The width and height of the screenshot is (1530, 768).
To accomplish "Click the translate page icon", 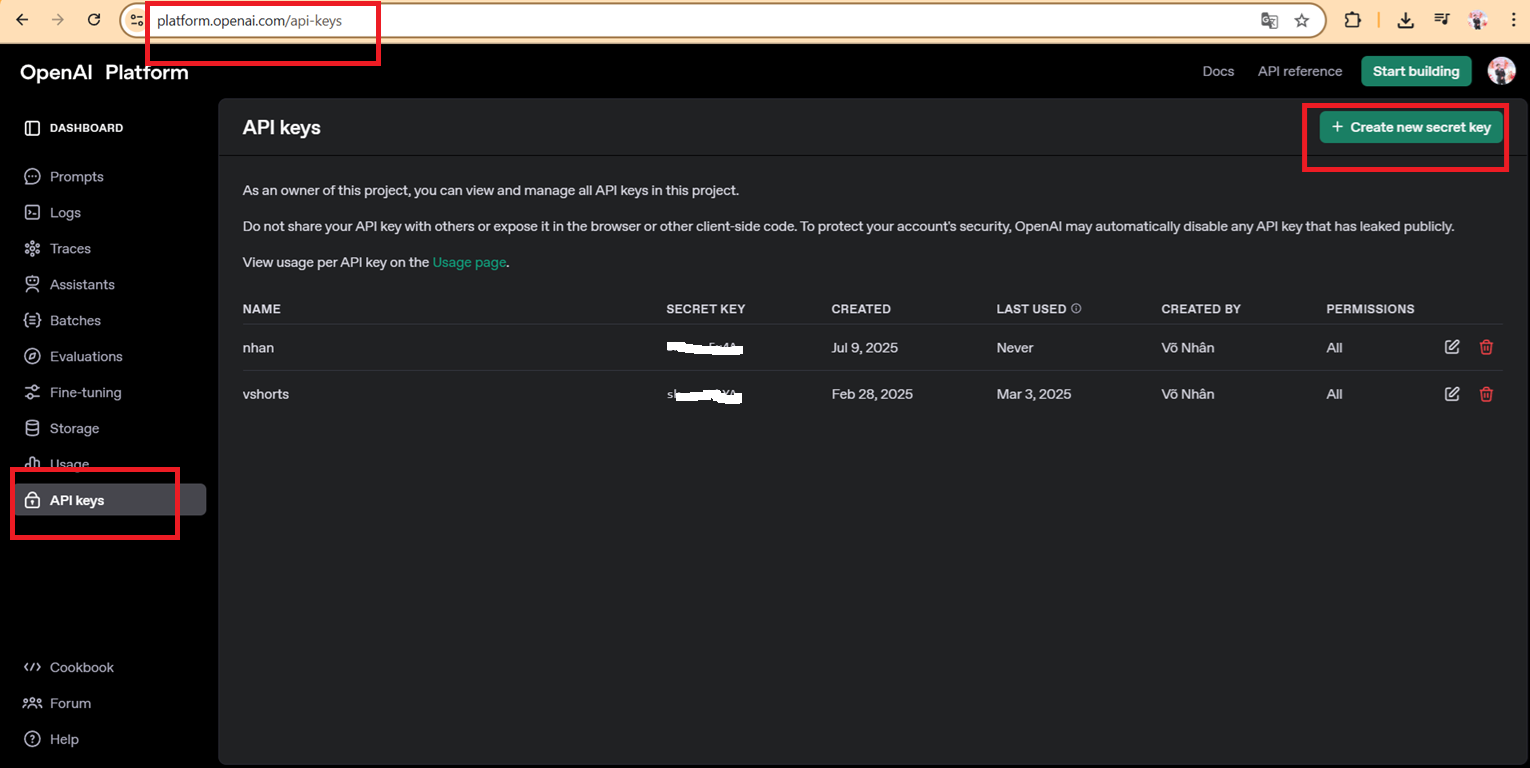I will 1269,20.
